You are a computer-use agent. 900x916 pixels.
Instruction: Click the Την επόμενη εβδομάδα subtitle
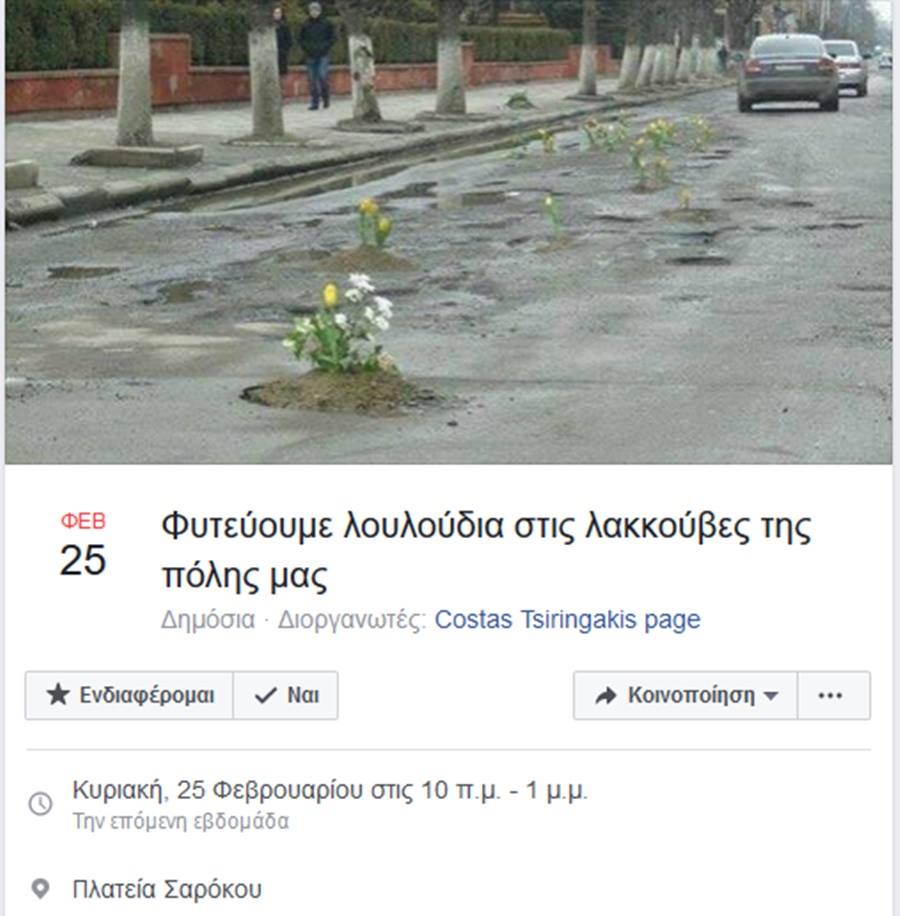click(x=180, y=821)
